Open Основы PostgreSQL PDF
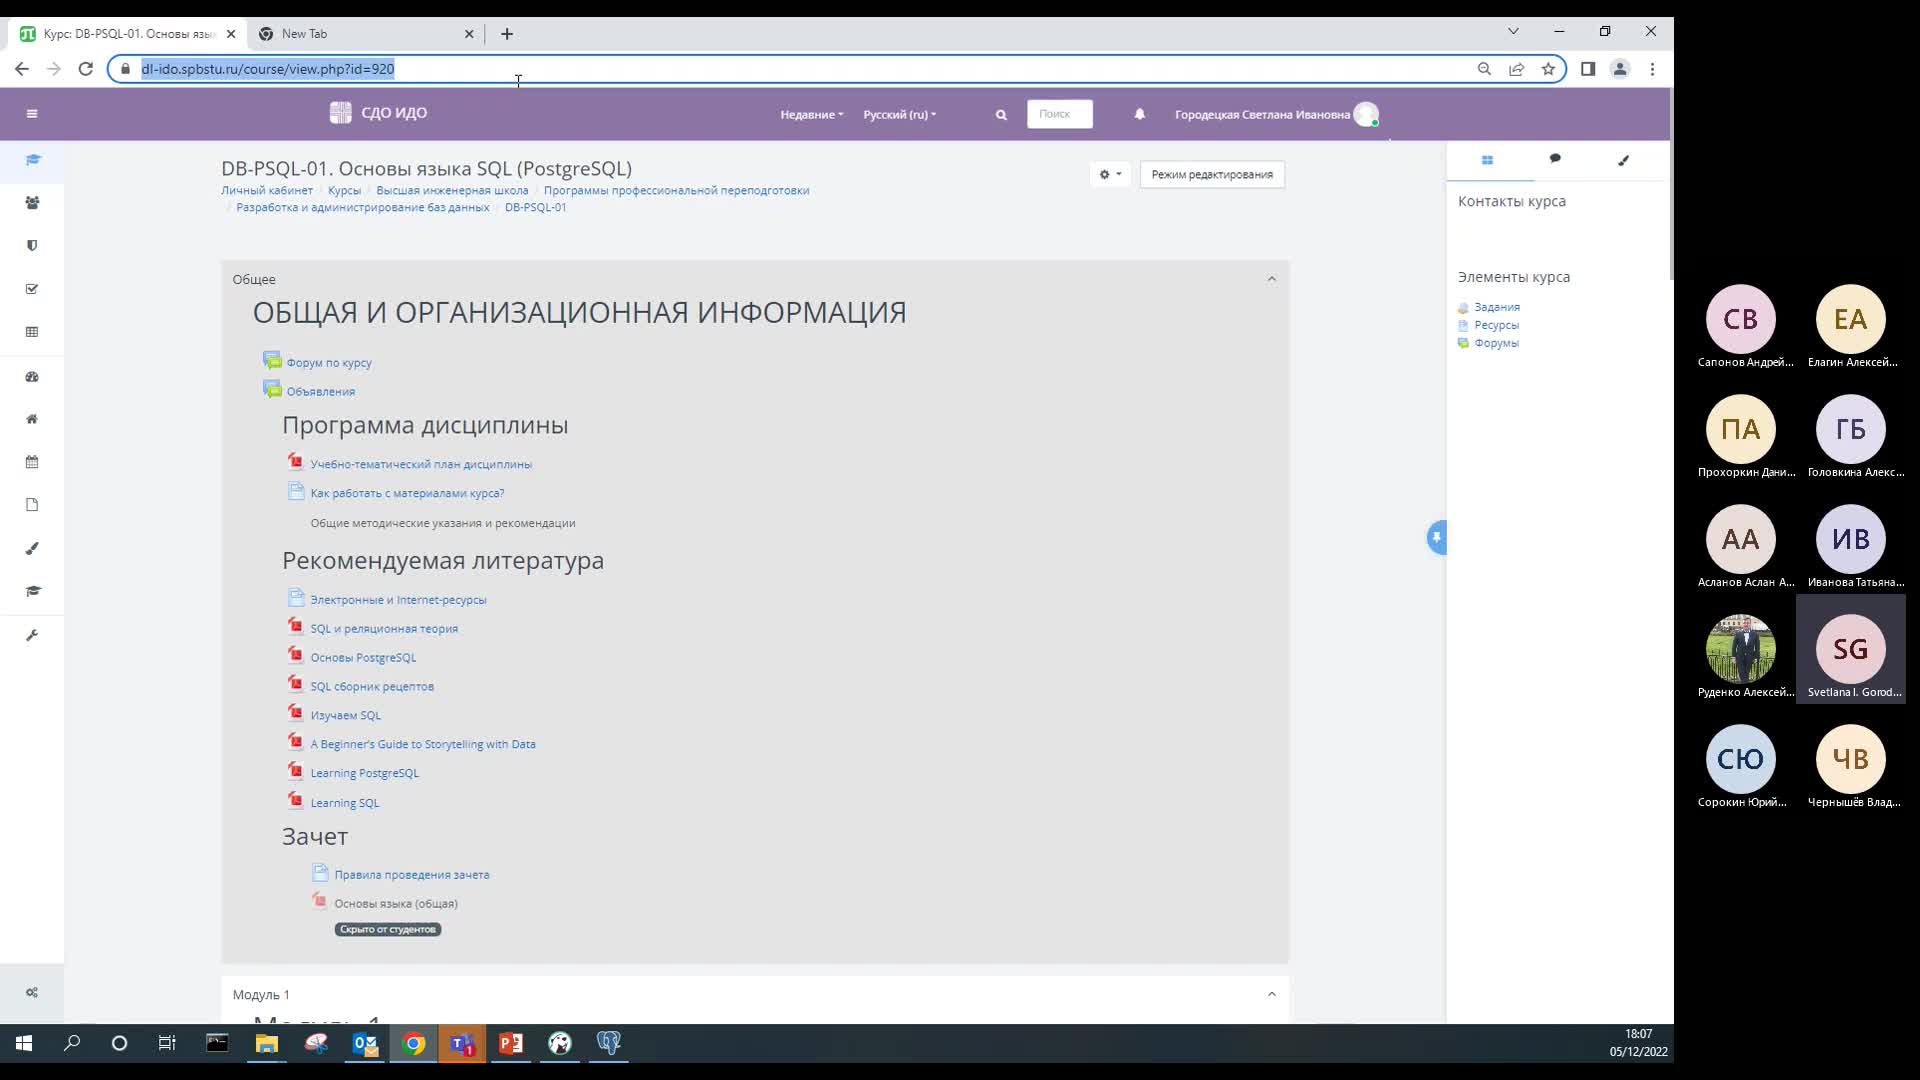 tap(363, 658)
